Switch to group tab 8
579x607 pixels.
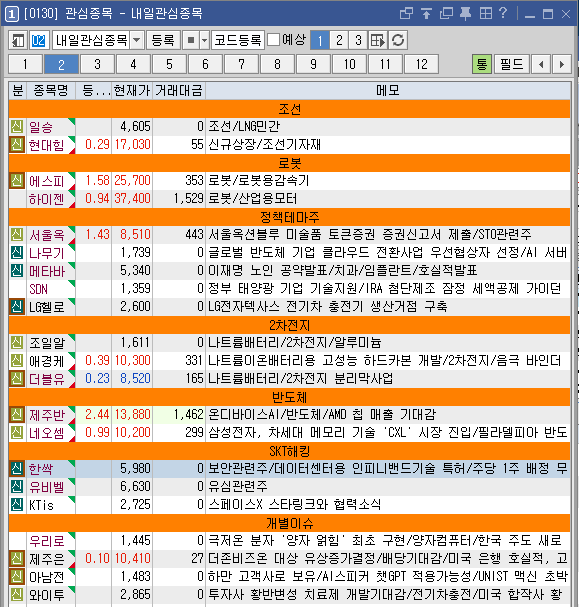click(277, 64)
